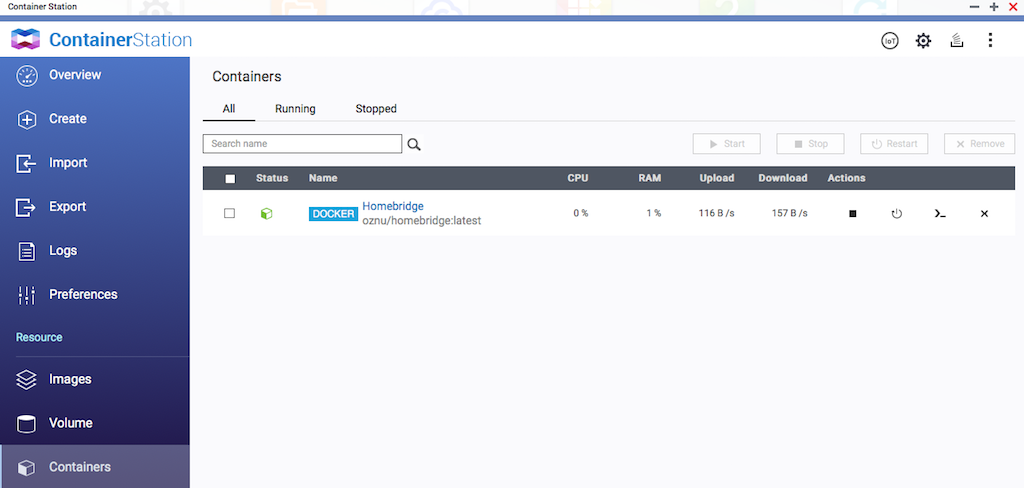Open settings gear in top bar
The height and width of the screenshot is (488, 1024).
tap(923, 41)
